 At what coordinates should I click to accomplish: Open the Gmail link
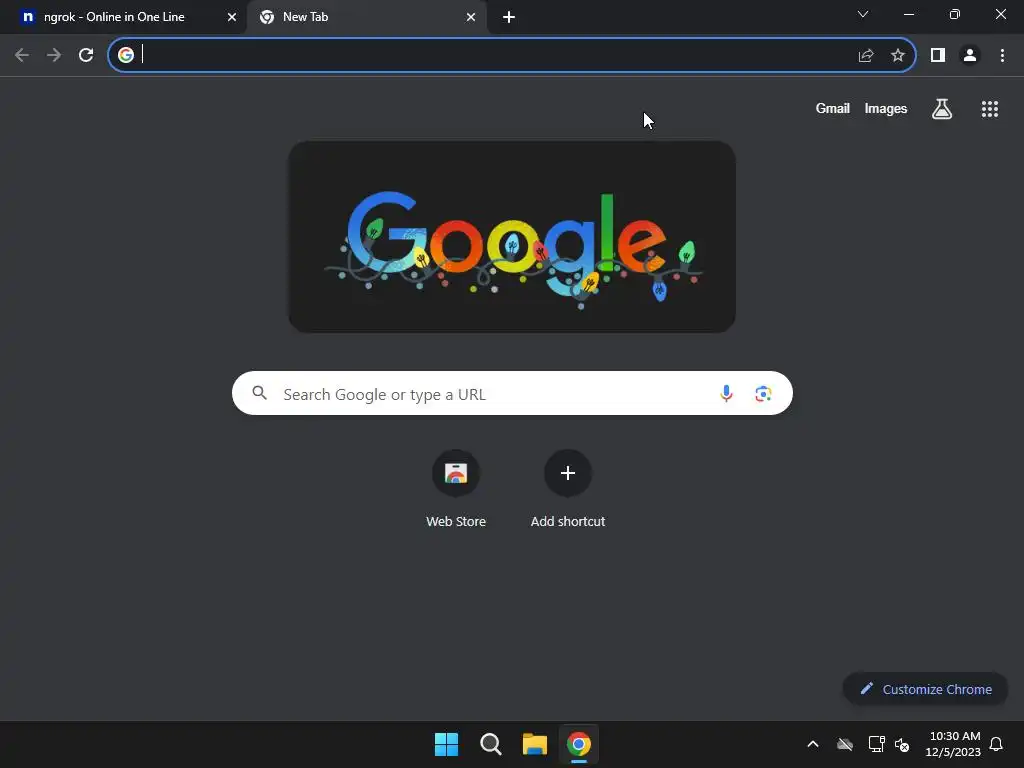coord(833,108)
